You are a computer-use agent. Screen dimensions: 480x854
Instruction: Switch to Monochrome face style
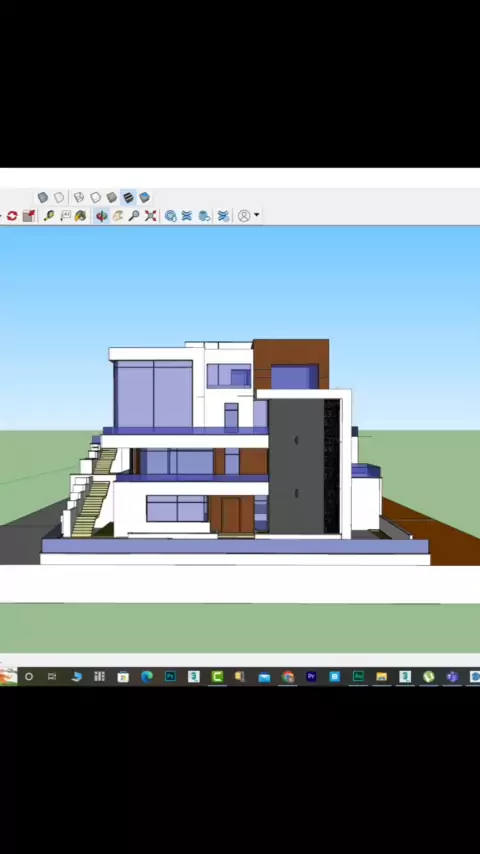coord(144,197)
